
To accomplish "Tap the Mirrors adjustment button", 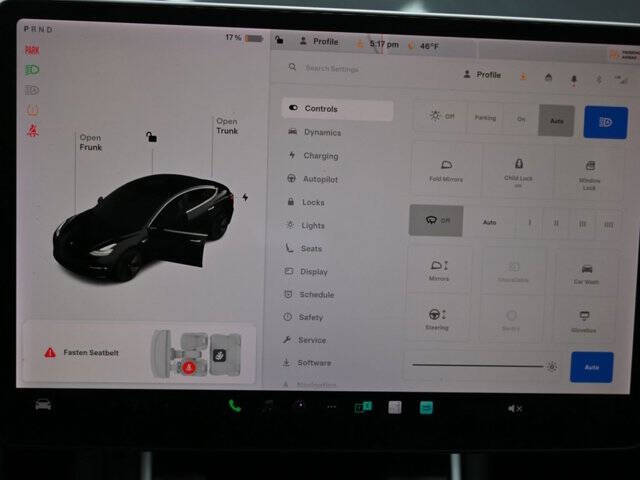I will coord(439,270).
